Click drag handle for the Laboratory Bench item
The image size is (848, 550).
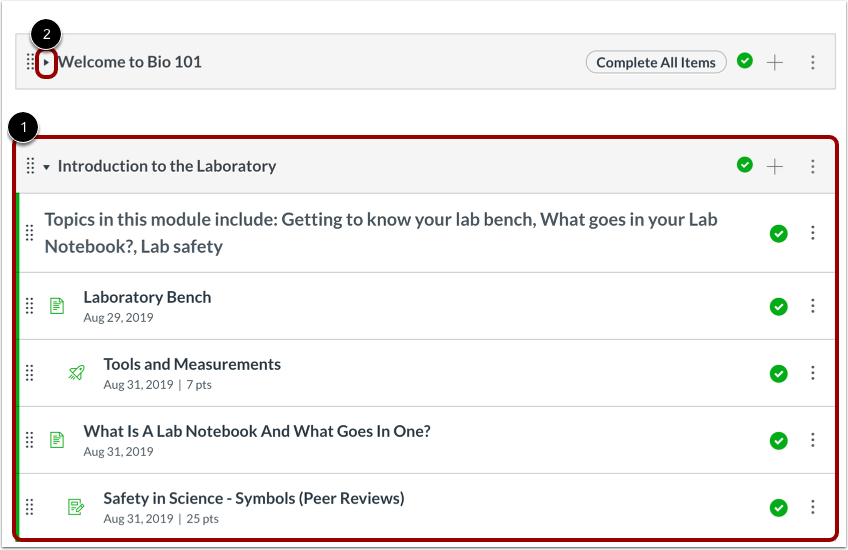(x=30, y=306)
